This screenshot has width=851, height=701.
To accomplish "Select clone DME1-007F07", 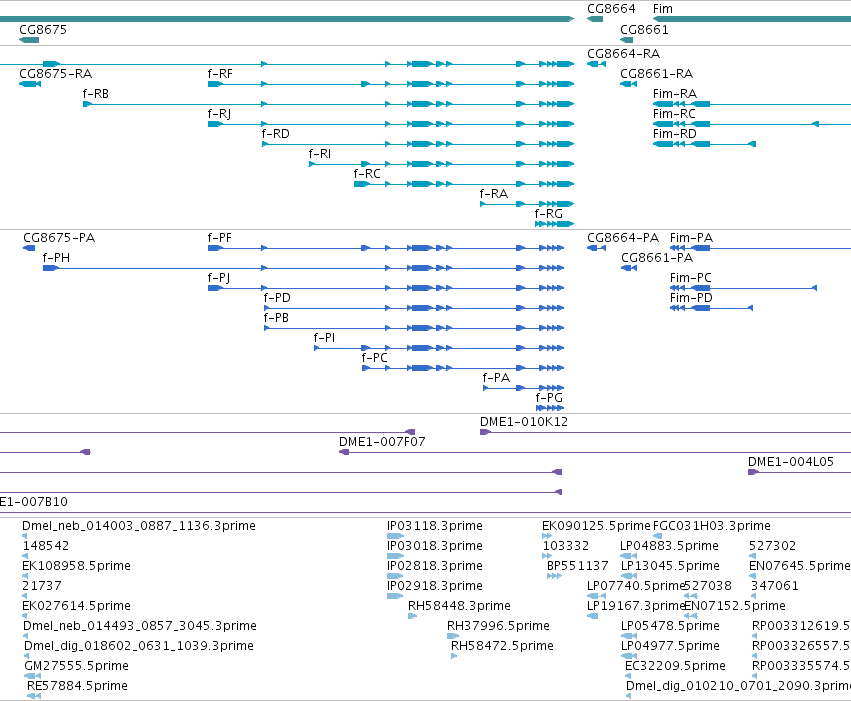I will pyautogui.click(x=382, y=442).
